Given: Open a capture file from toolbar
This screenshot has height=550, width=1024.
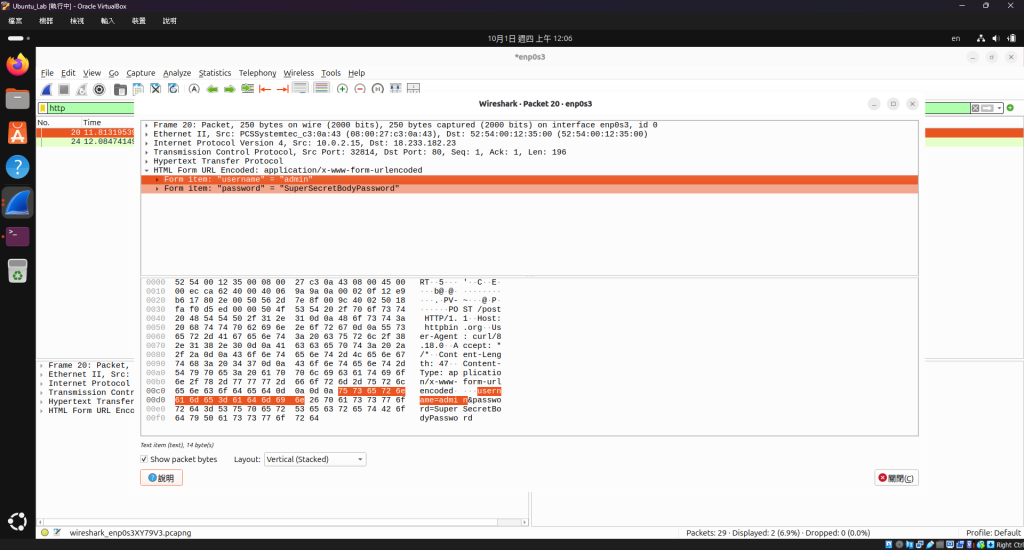Looking at the screenshot, I should [x=120, y=89].
